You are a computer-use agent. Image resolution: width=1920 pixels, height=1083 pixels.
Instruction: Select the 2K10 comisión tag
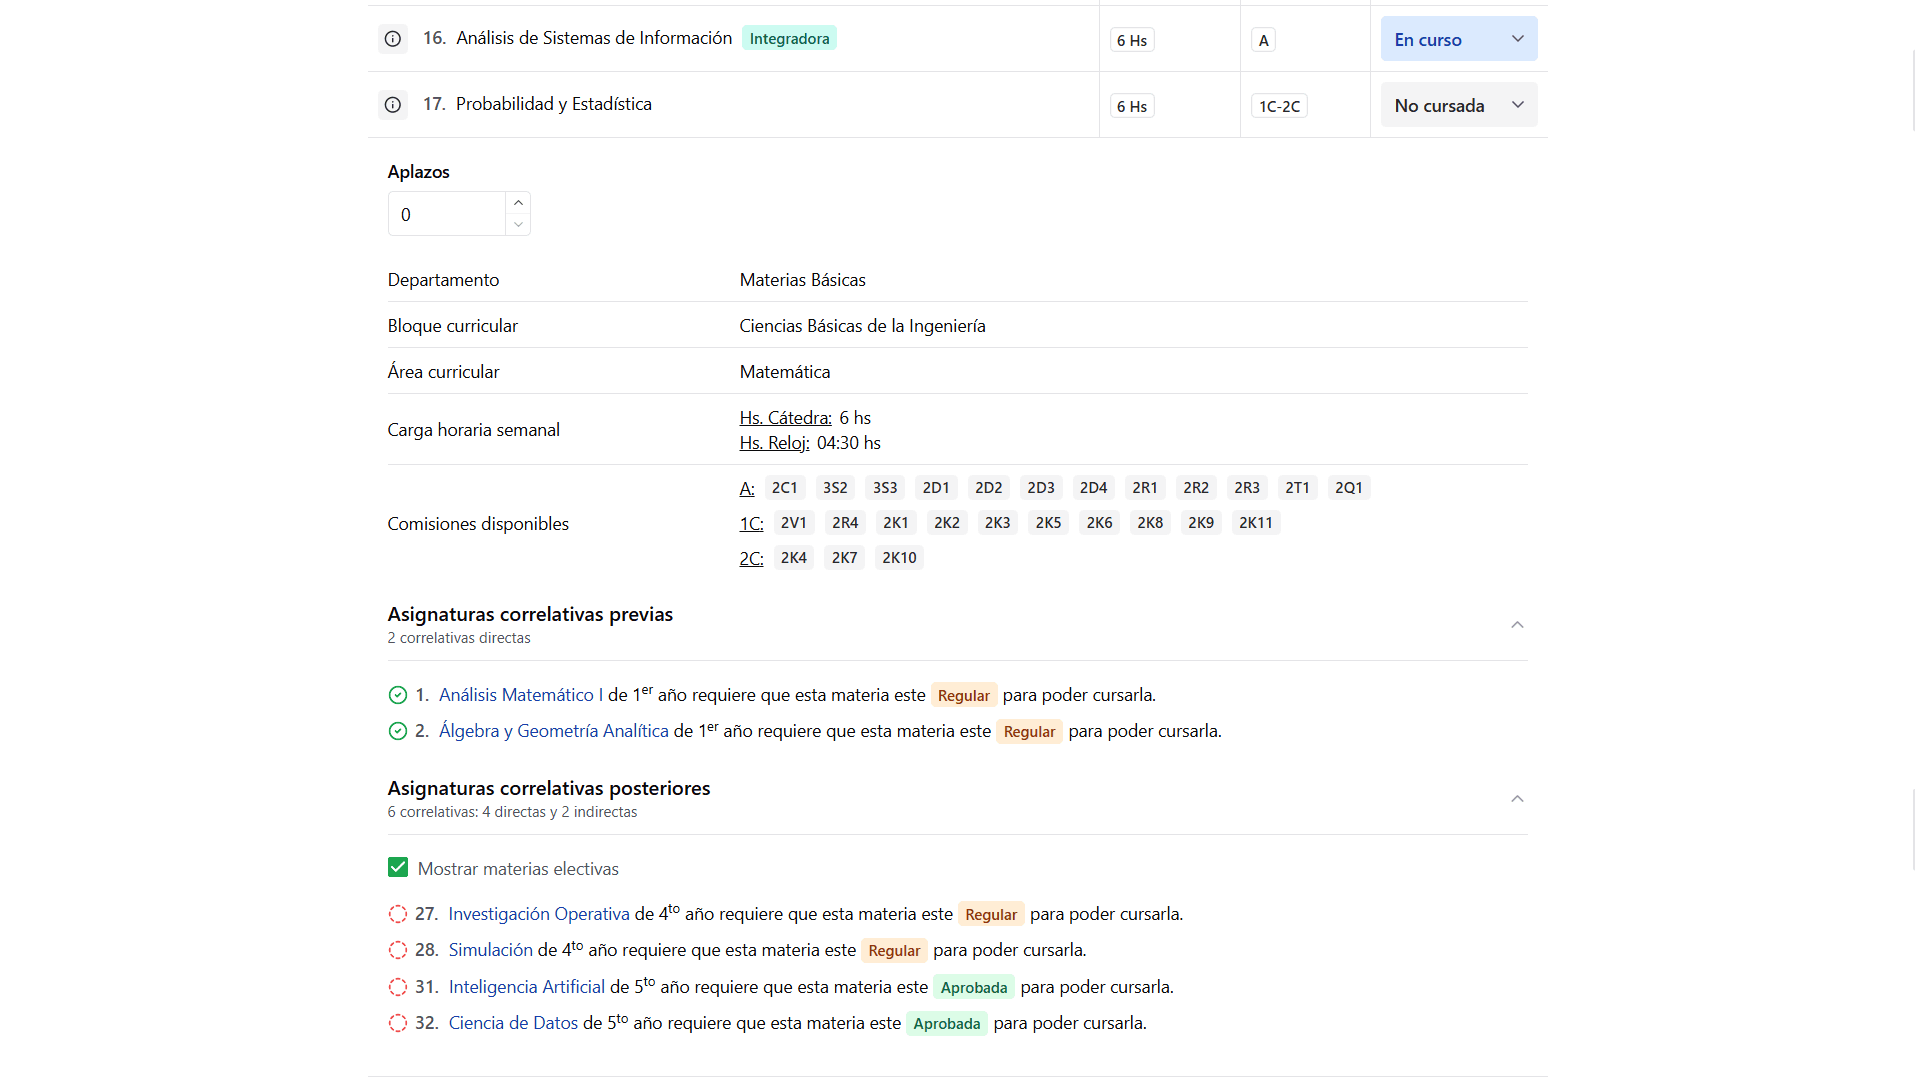point(899,558)
